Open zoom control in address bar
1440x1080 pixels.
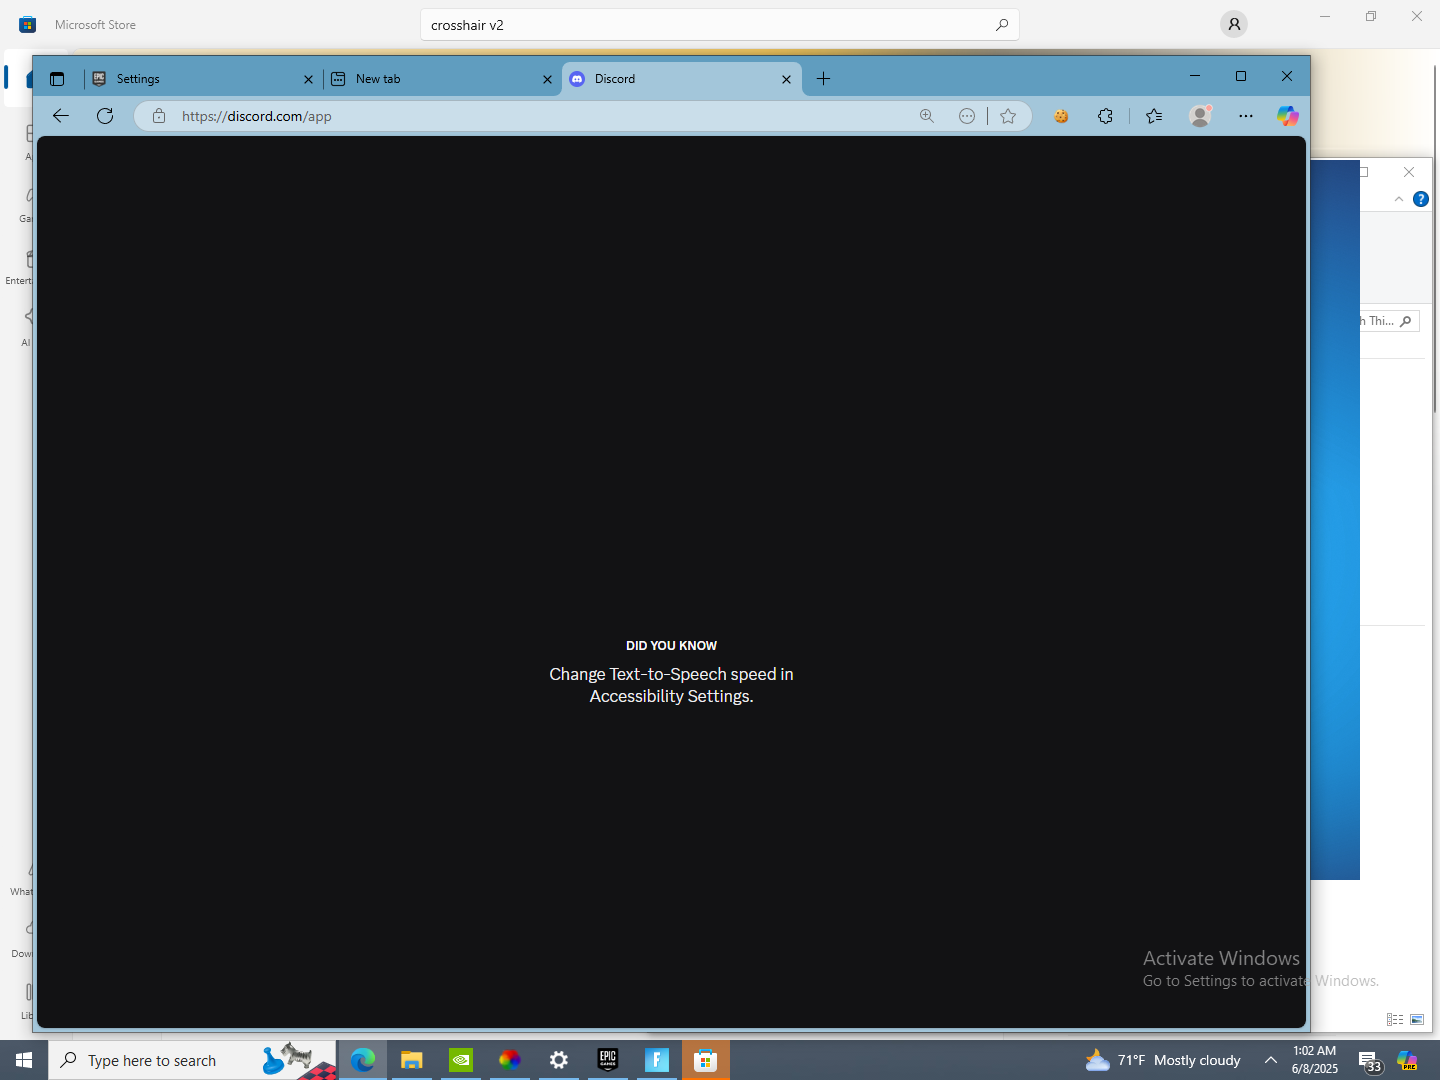click(x=927, y=116)
